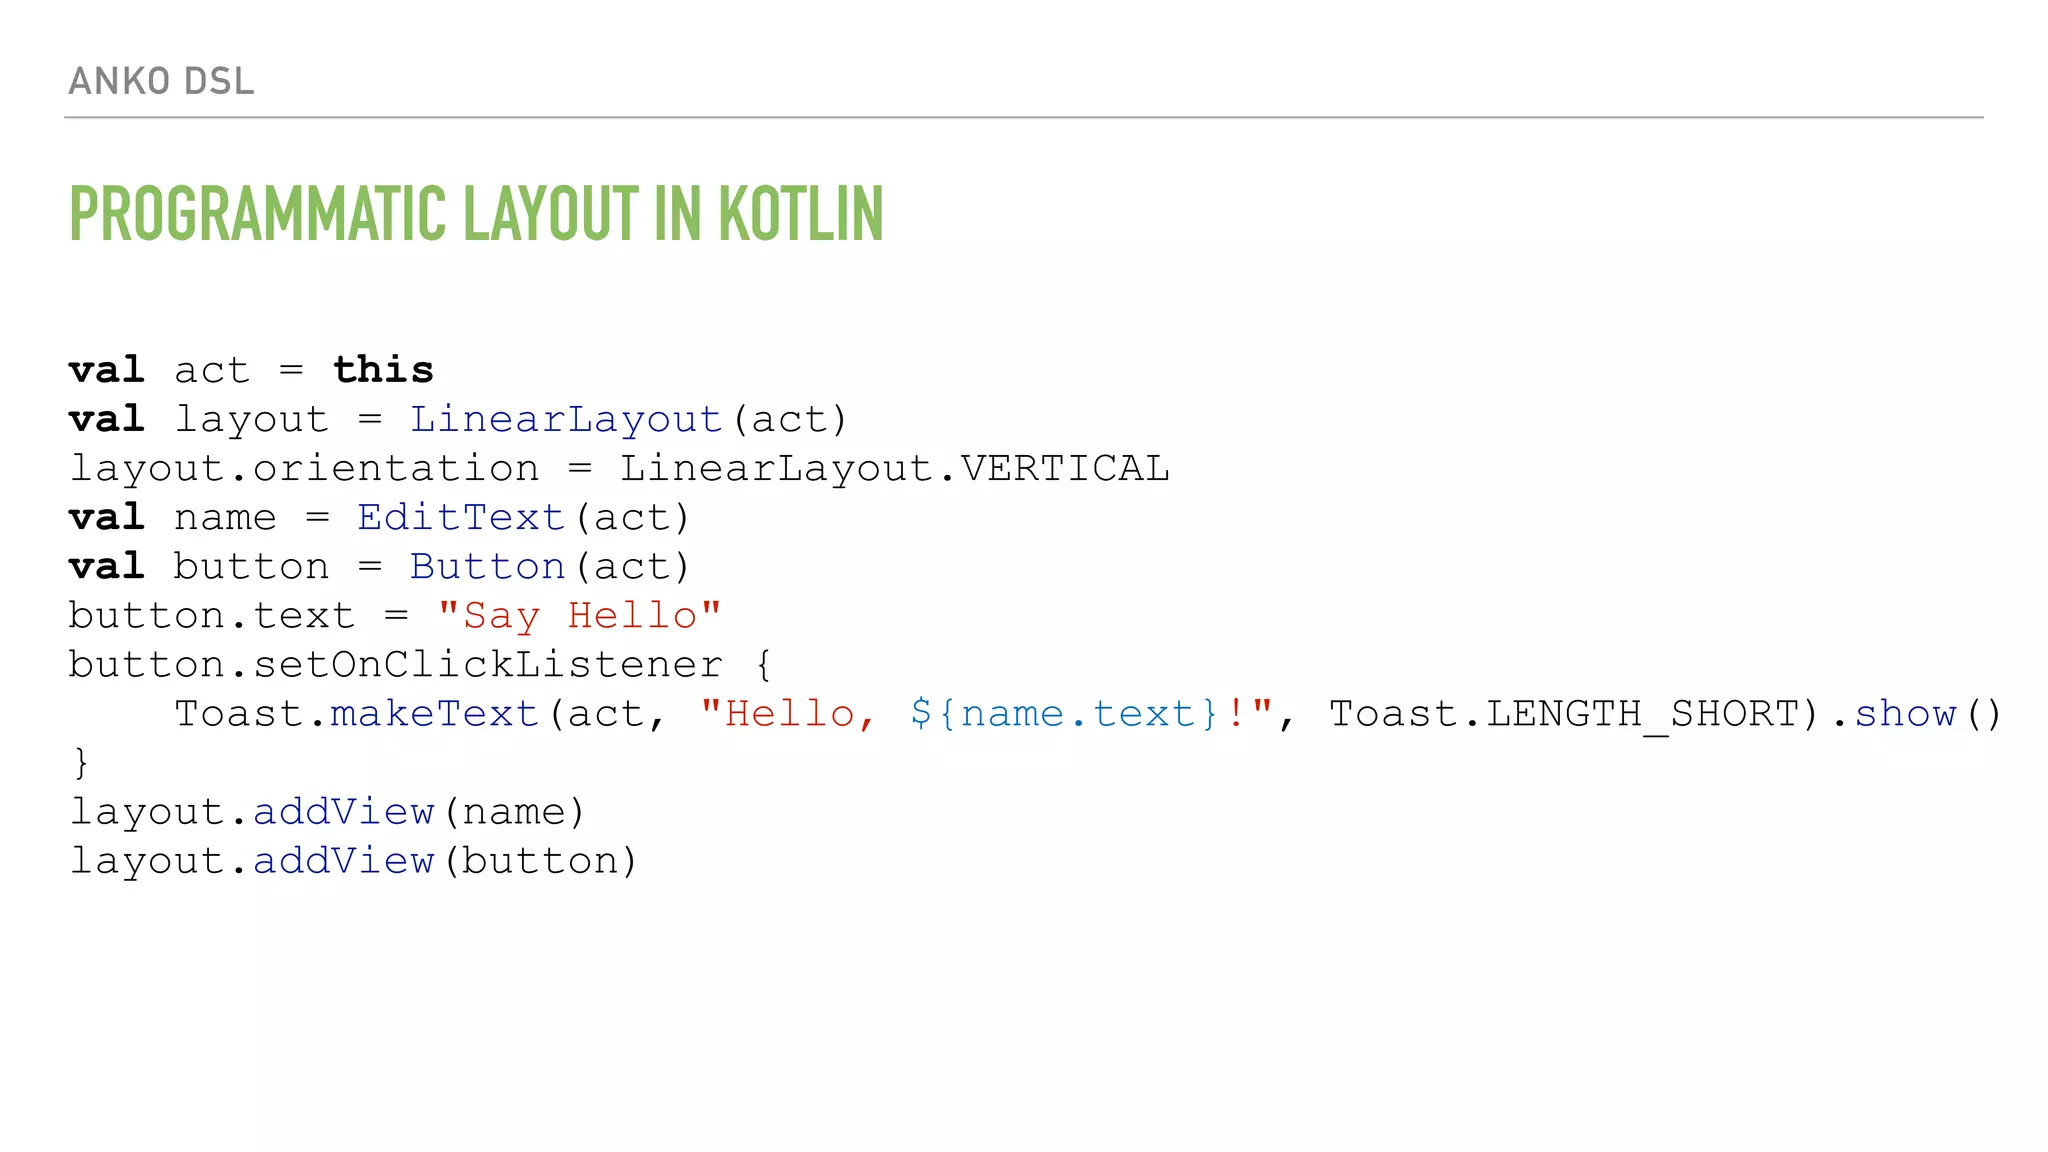
Task: Click the bold 'this' keyword
Action: coord(383,370)
